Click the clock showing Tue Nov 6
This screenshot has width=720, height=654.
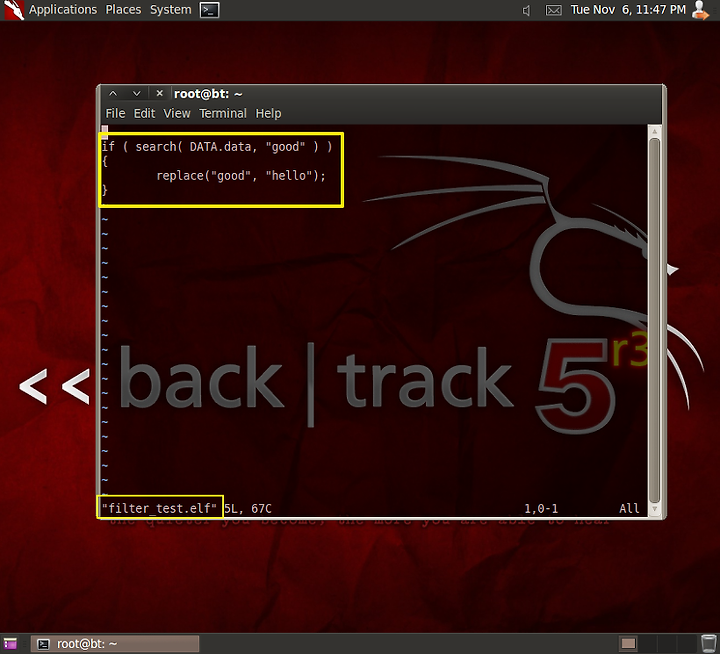pos(628,10)
